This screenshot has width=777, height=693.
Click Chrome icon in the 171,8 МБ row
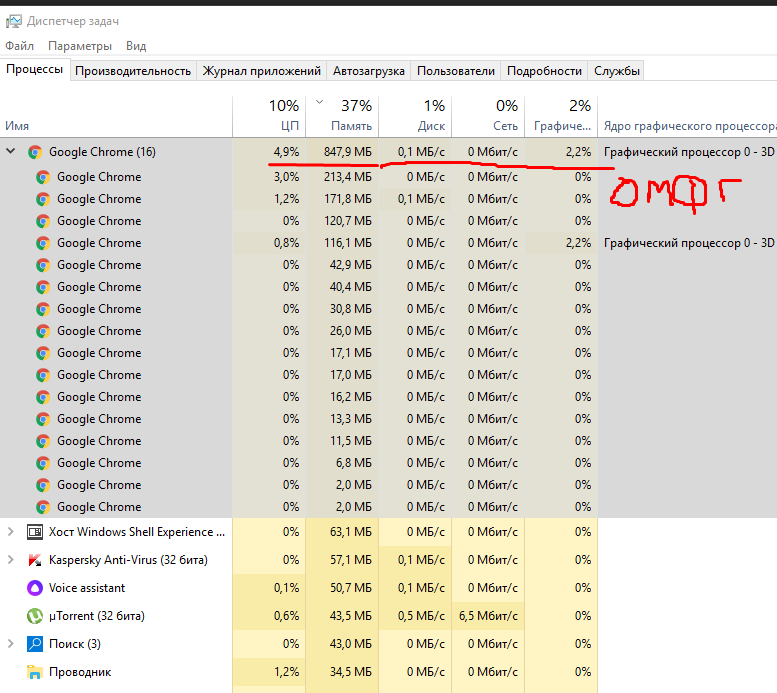click(x=43, y=199)
